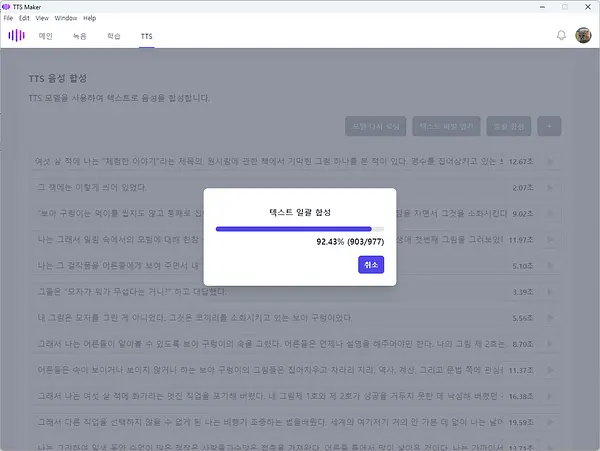The image size is (600, 451).
Task: Switch to the 학습 tab
Action: pyautogui.click(x=114, y=36)
